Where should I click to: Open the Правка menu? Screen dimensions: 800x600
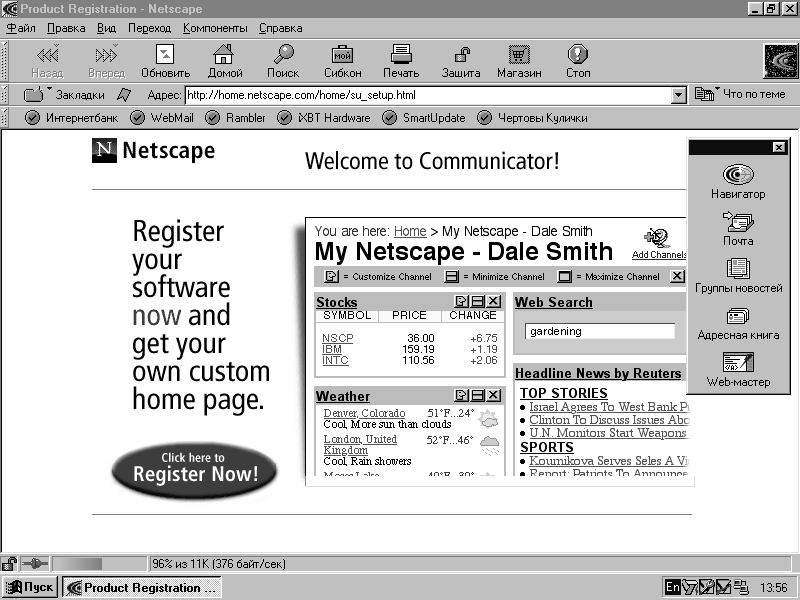tap(66, 28)
